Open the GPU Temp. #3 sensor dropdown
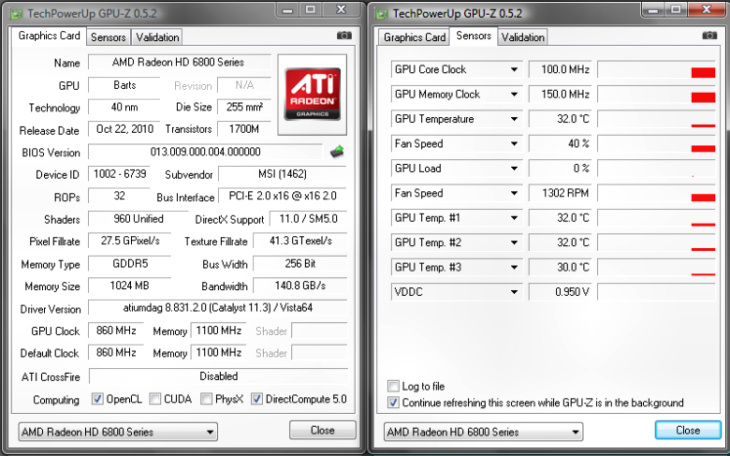This screenshot has width=730, height=456. 514,267
